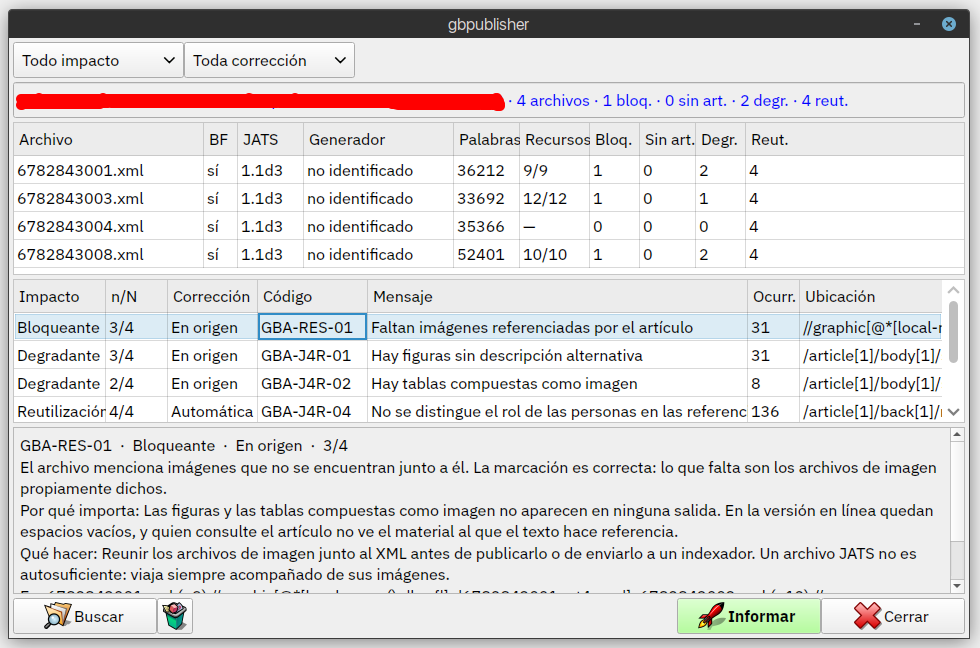The width and height of the screenshot is (980, 648).
Task: Select issue row GBA-J4R-02
Action: click(478, 383)
